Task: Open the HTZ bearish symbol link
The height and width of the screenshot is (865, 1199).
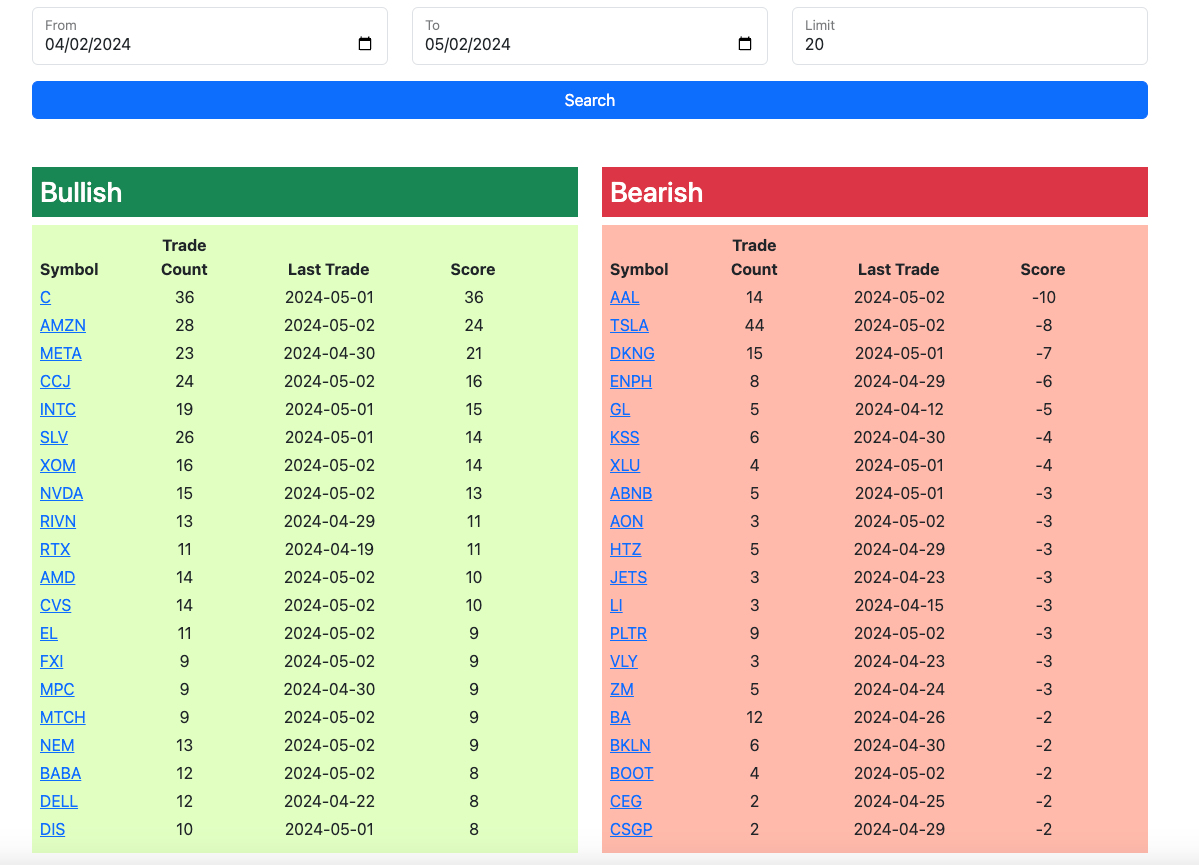Action: 625,550
